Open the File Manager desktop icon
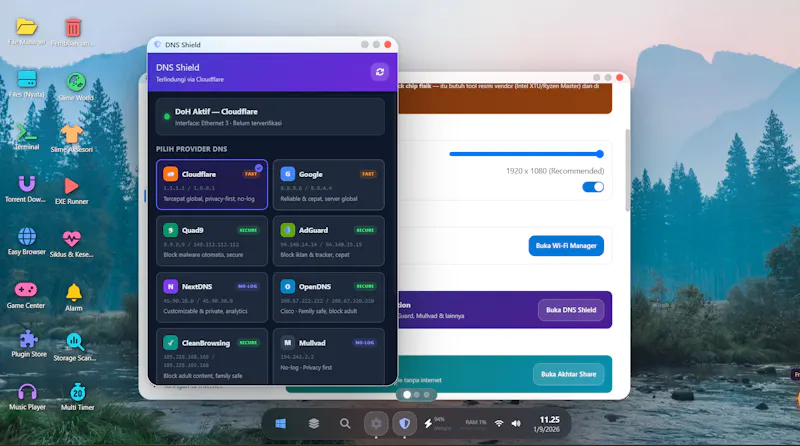The height and width of the screenshot is (446, 800). [x=27, y=27]
